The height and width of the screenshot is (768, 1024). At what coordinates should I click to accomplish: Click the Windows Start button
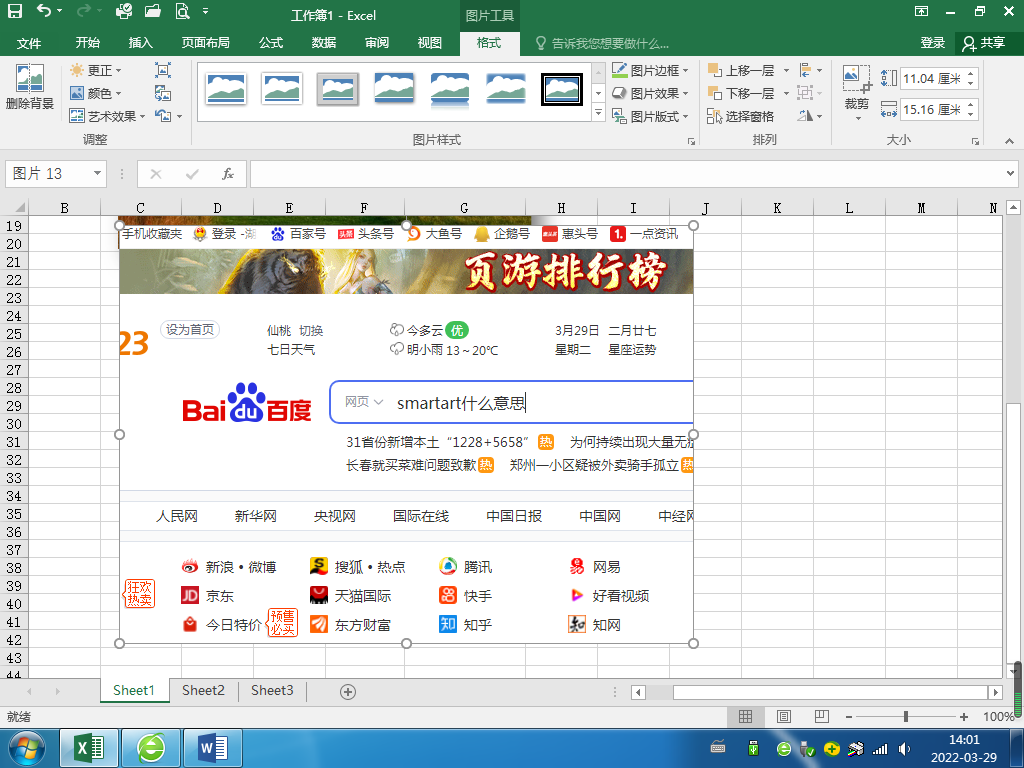click(27, 748)
